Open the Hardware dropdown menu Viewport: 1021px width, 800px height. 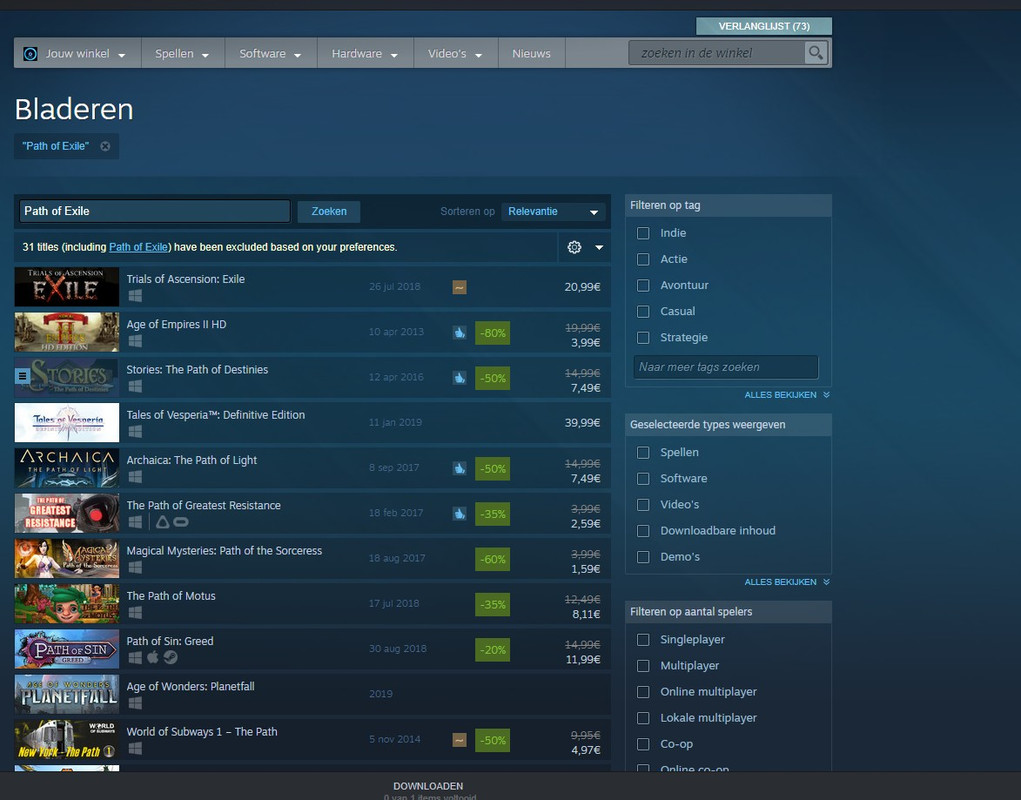[365, 53]
